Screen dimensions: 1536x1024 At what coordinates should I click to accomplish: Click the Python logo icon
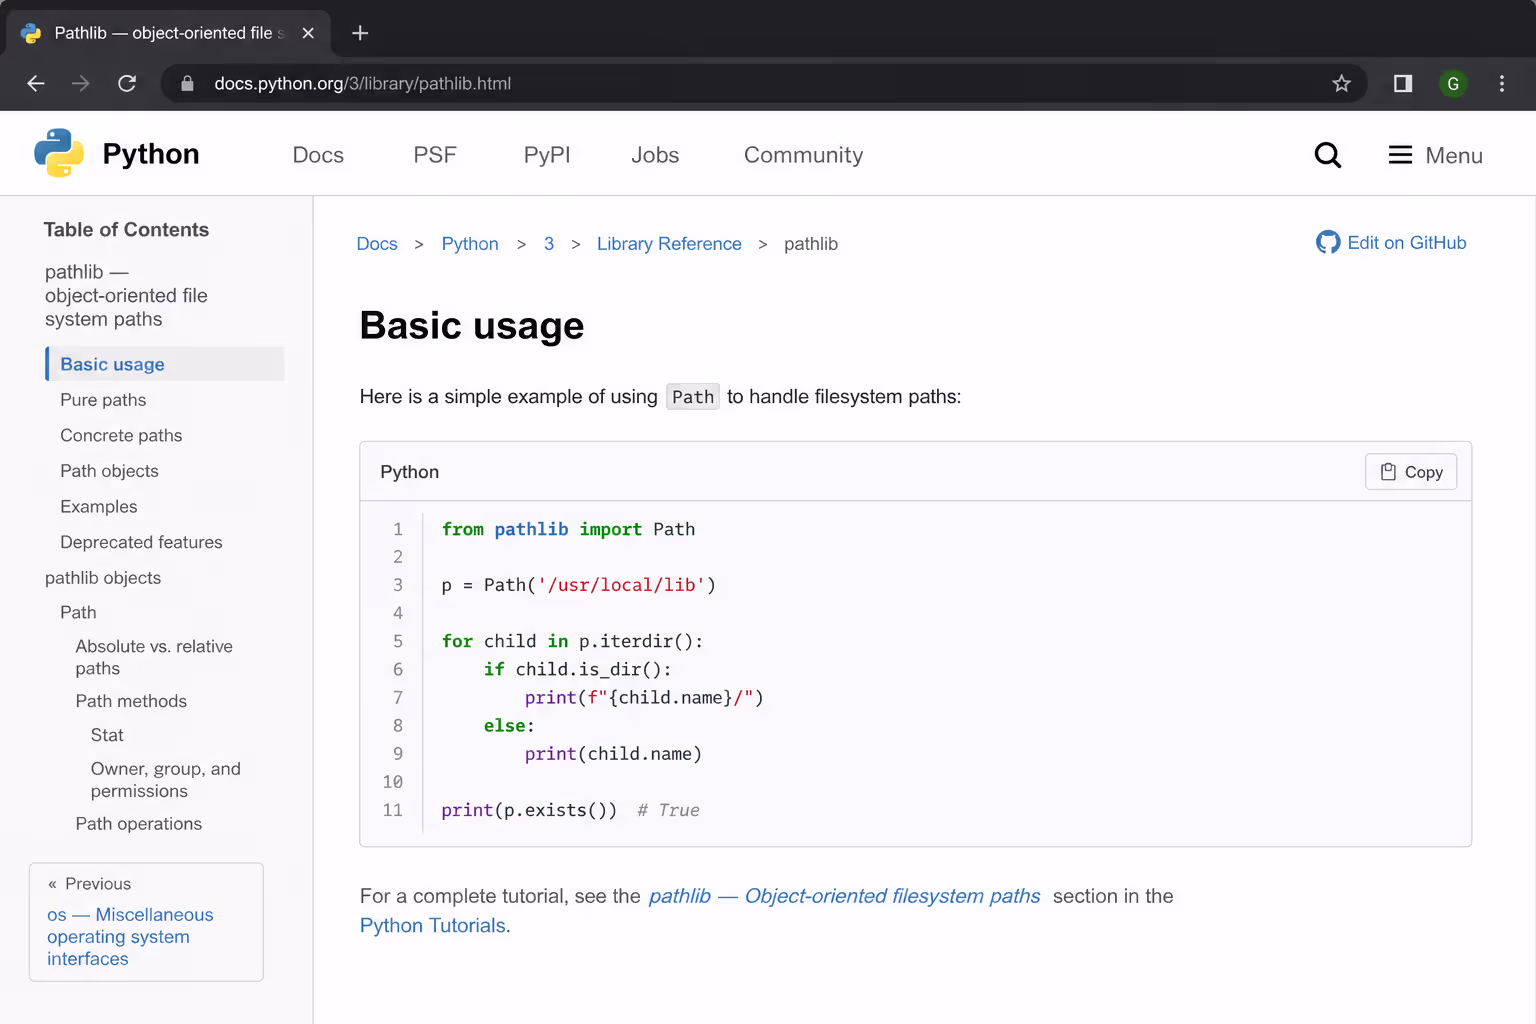point(59,153)
